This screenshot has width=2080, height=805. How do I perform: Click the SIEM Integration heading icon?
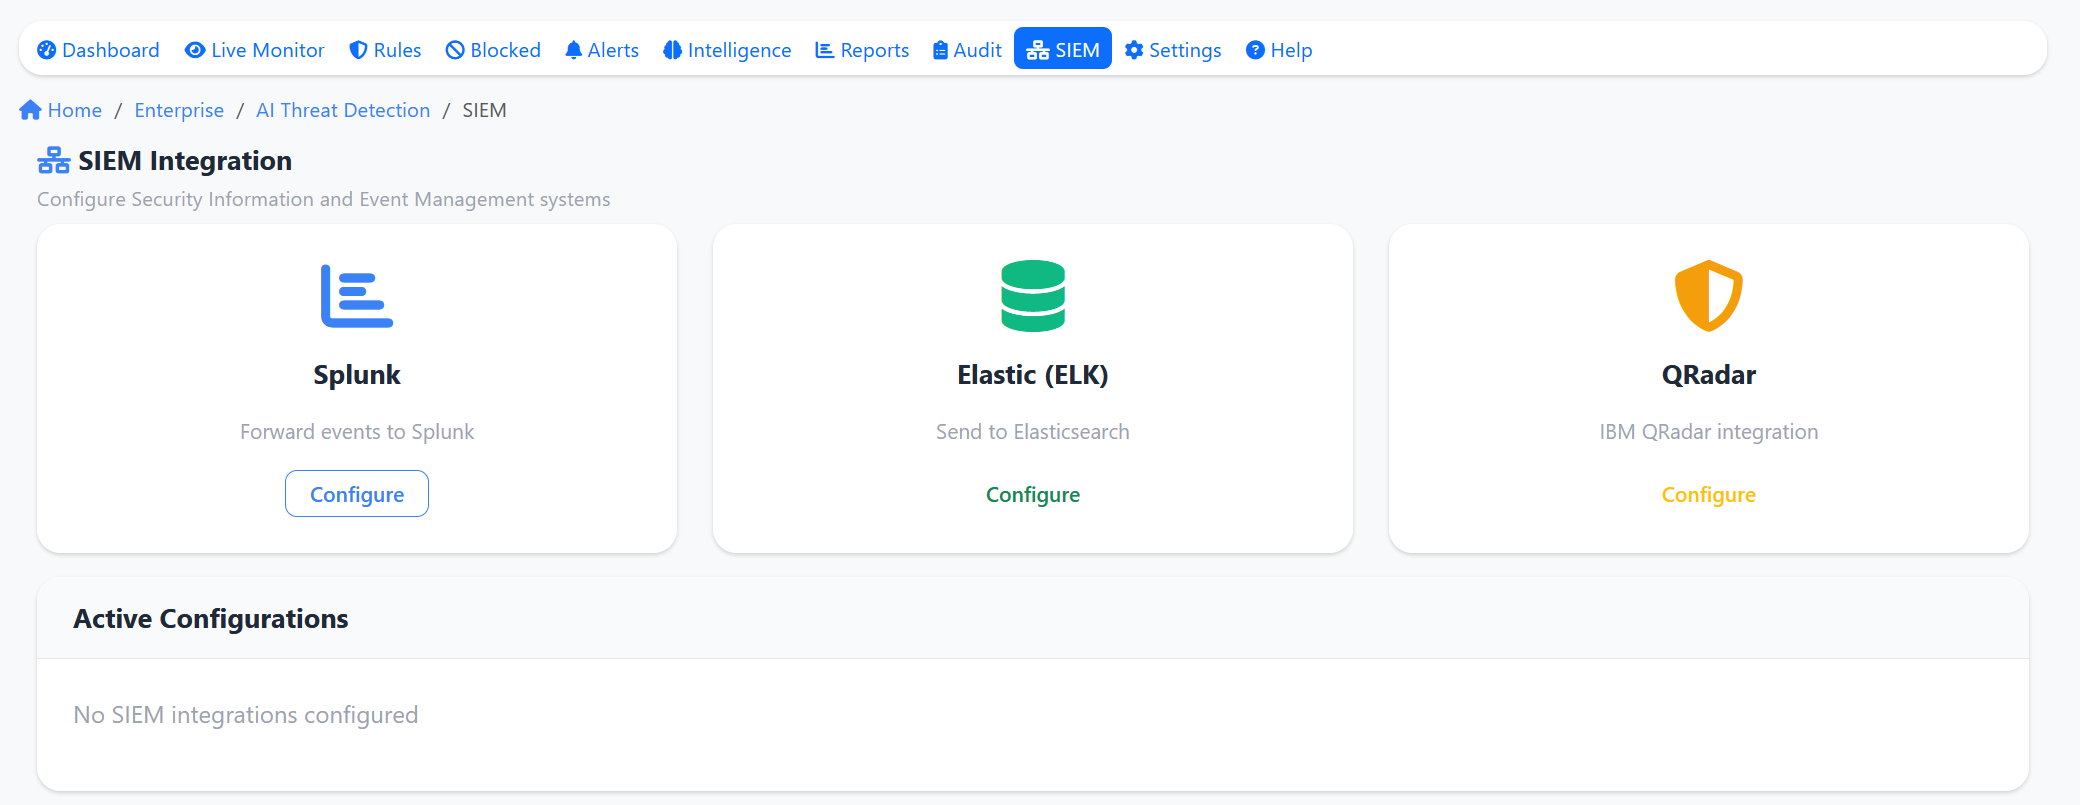click(54, 160)
